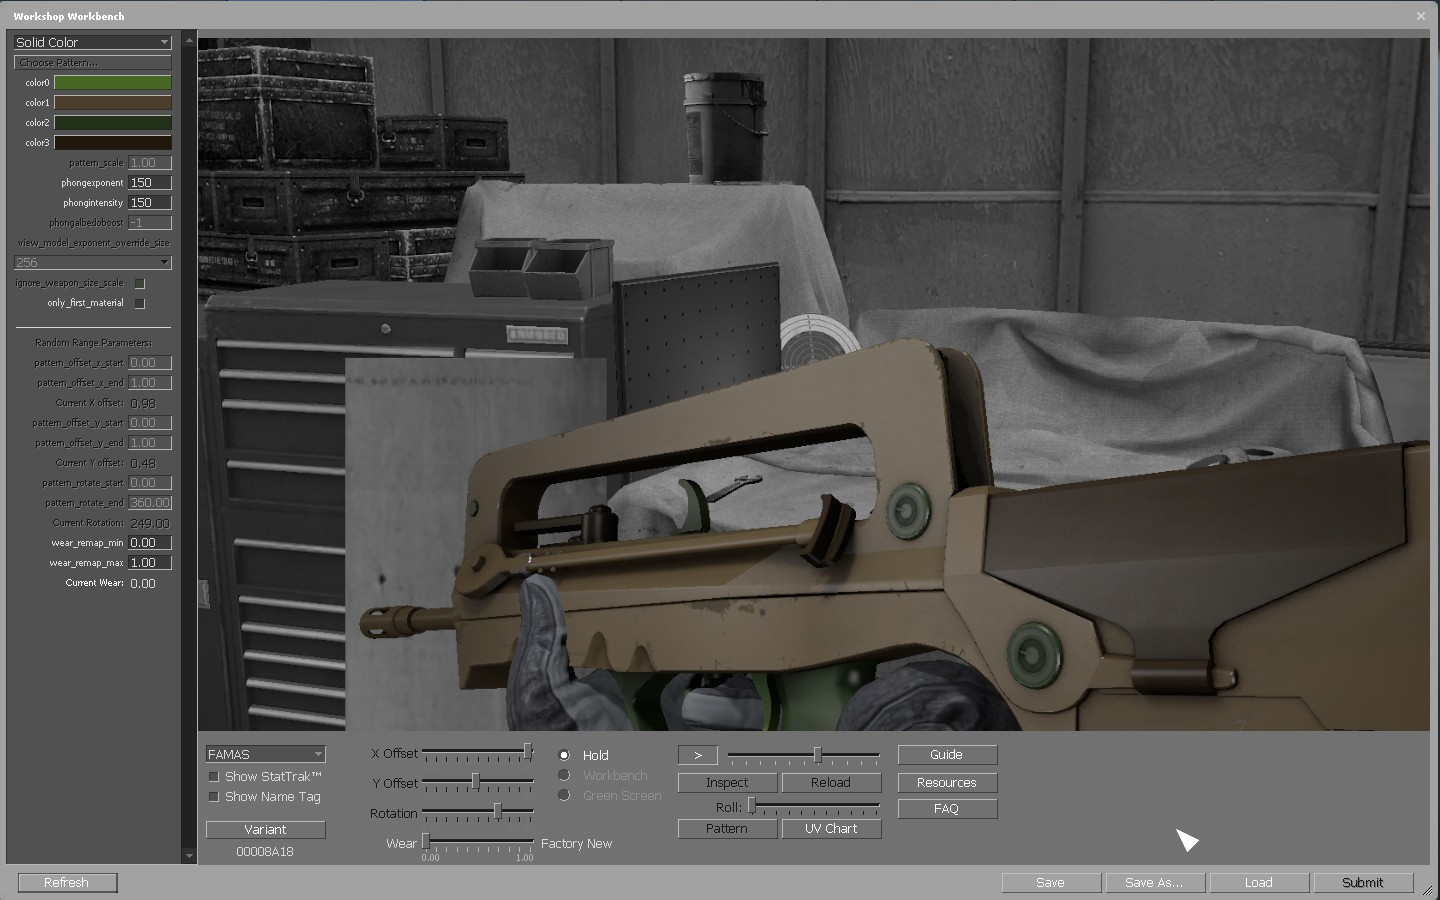Image resolution: width=1440 pixels, height=900 pixels.
Task: Close the Workshop Workbench window
Action: [x=1421, y=16]
